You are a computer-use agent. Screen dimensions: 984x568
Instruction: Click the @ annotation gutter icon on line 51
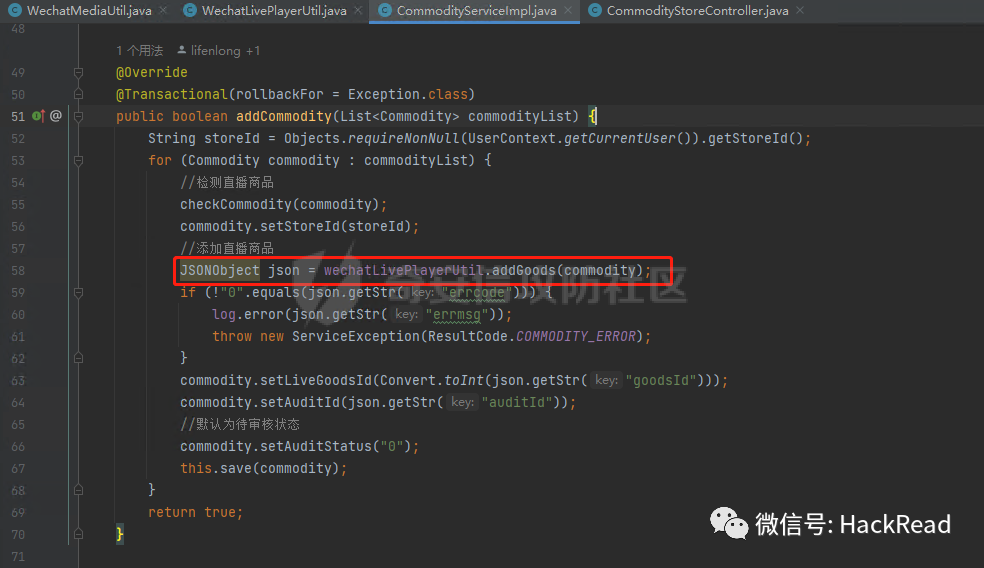click(56, 116)
